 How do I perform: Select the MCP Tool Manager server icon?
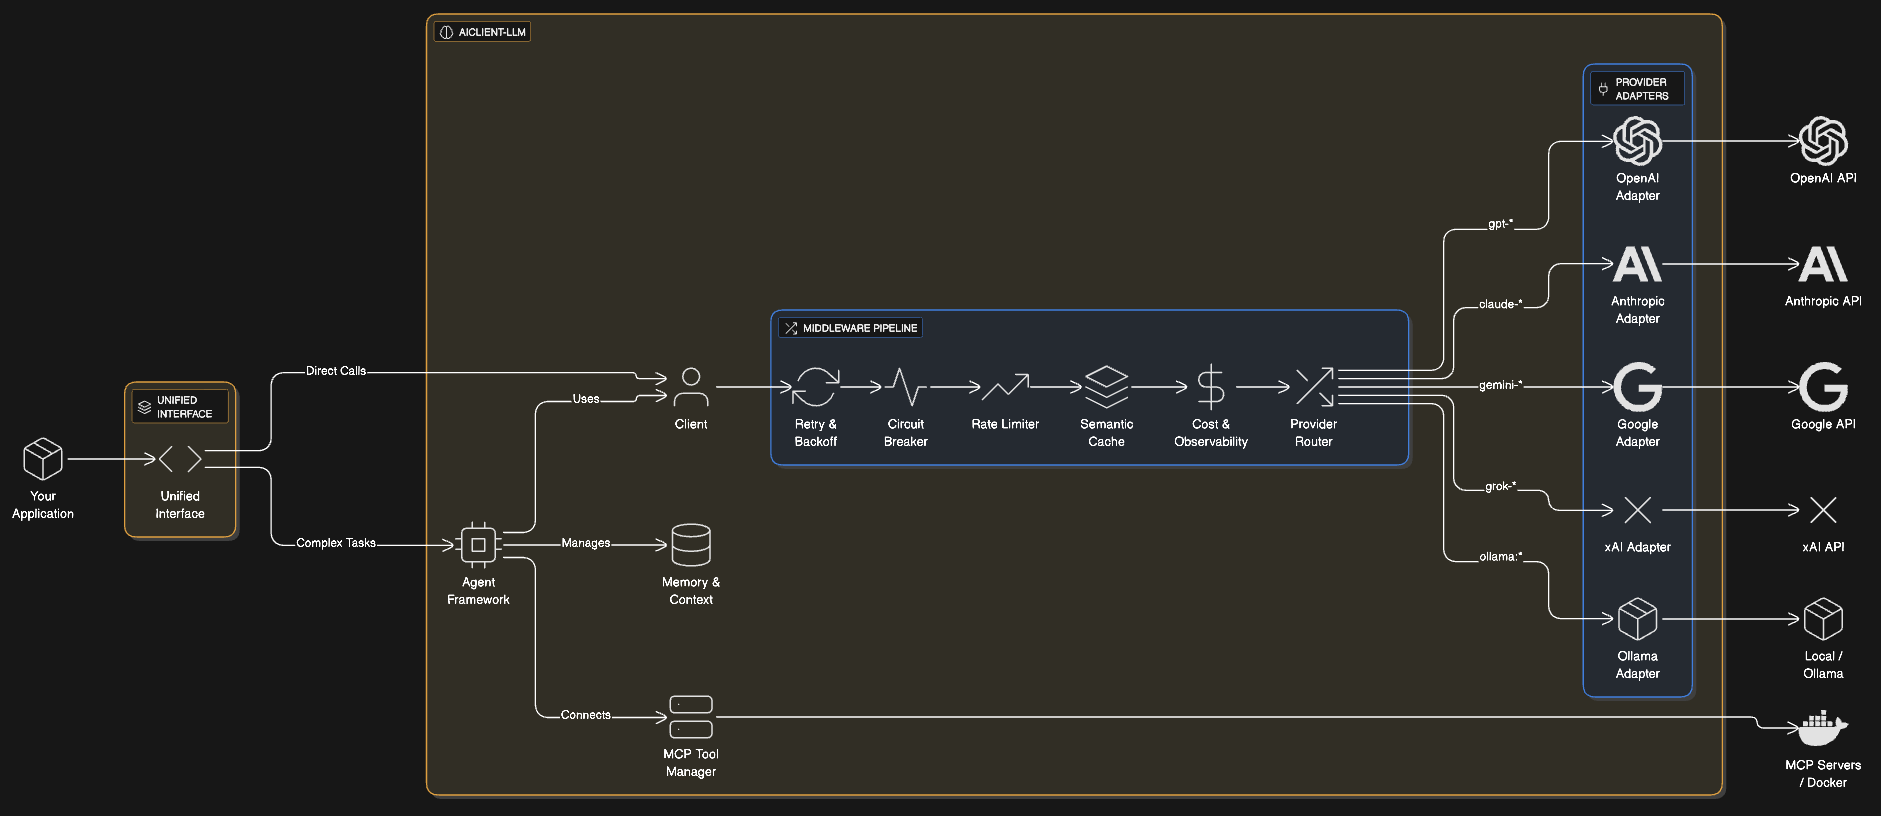pyautogui.click(x=691, y=717)
